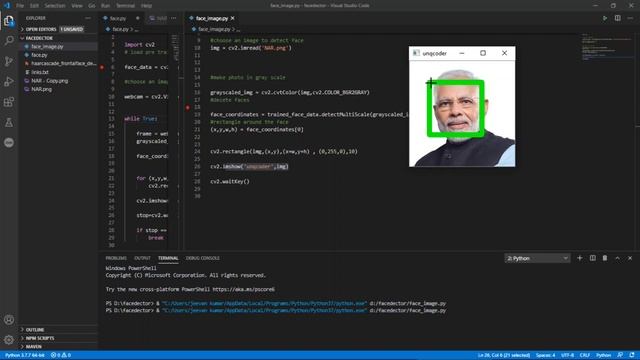This screenshot has width=640, height=360.
Task: Open the Help menu
Action: coord(146,6)
